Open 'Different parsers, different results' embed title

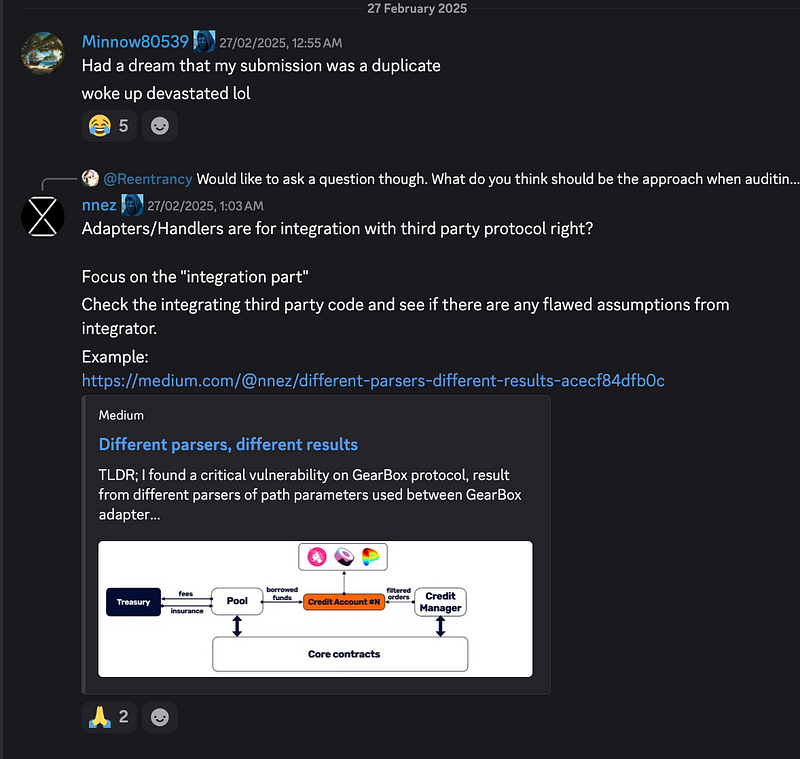228,444
